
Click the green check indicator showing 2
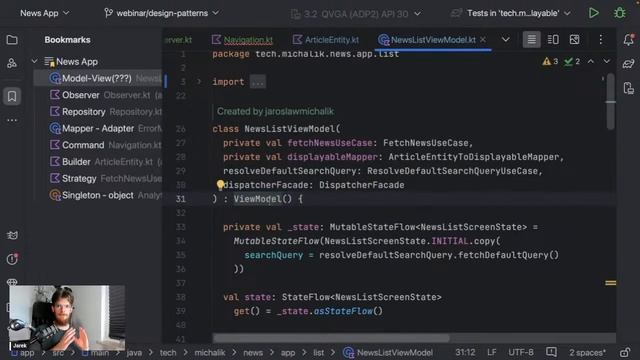[x=571, y=62]
